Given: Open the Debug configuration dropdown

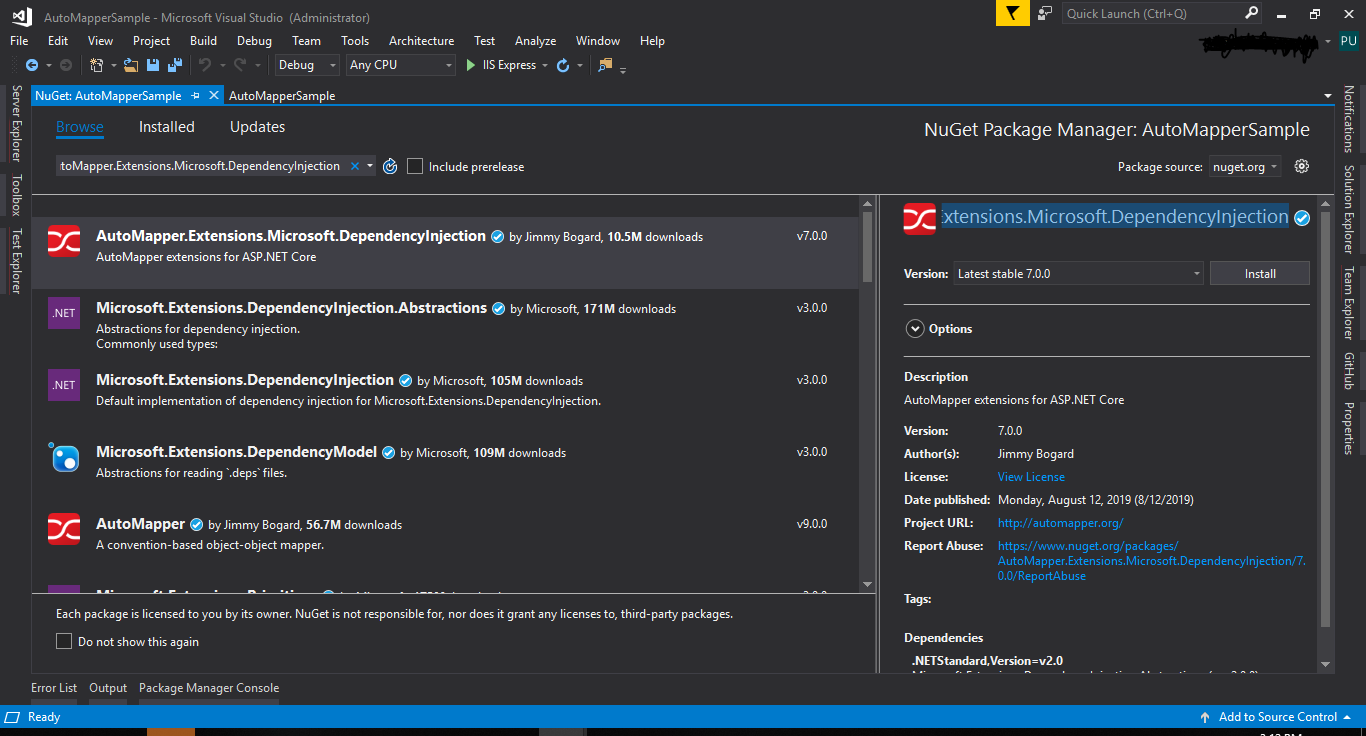Looking at the screenshot, I should [308, 65].
